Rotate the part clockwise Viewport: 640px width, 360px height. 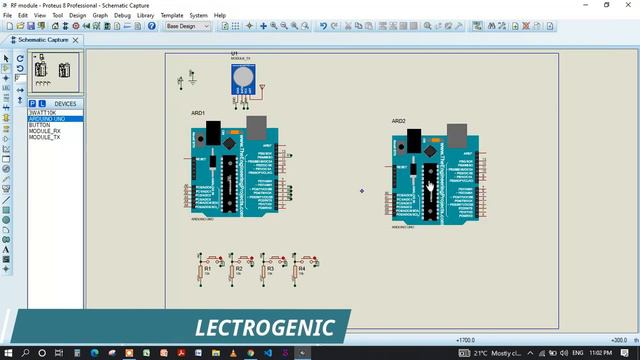[20, 58]
